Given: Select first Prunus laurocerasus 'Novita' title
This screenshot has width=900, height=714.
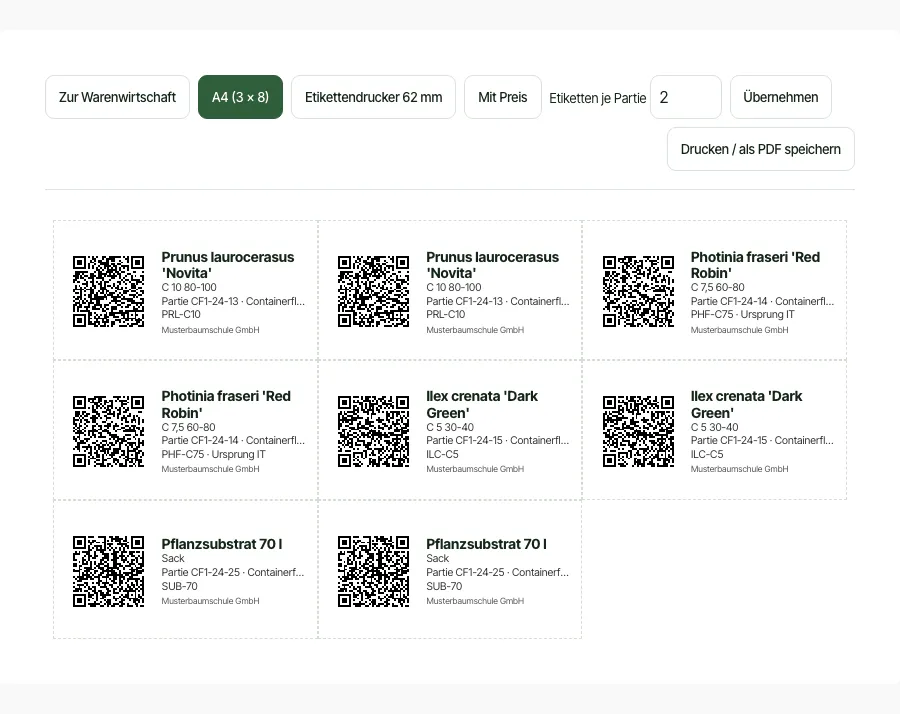Looking at the screenshot, I should (228, 265).
